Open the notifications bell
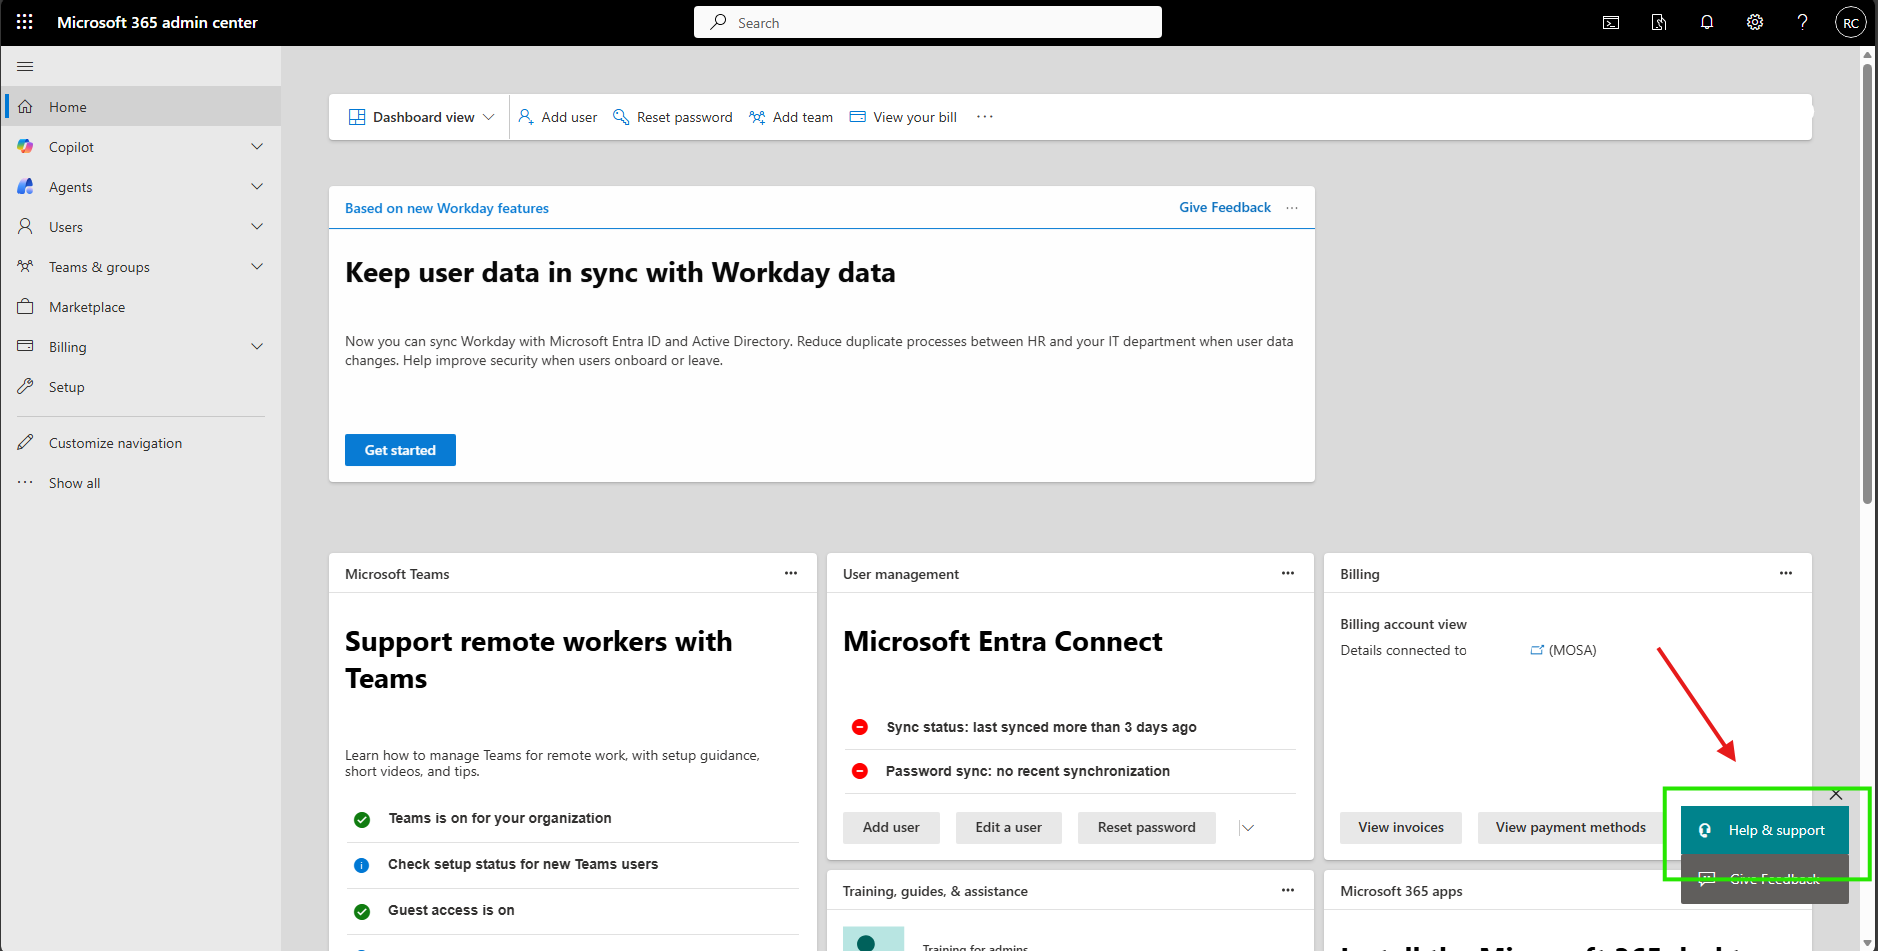Screen dimensions: 1878x951 pos(1707,22)
